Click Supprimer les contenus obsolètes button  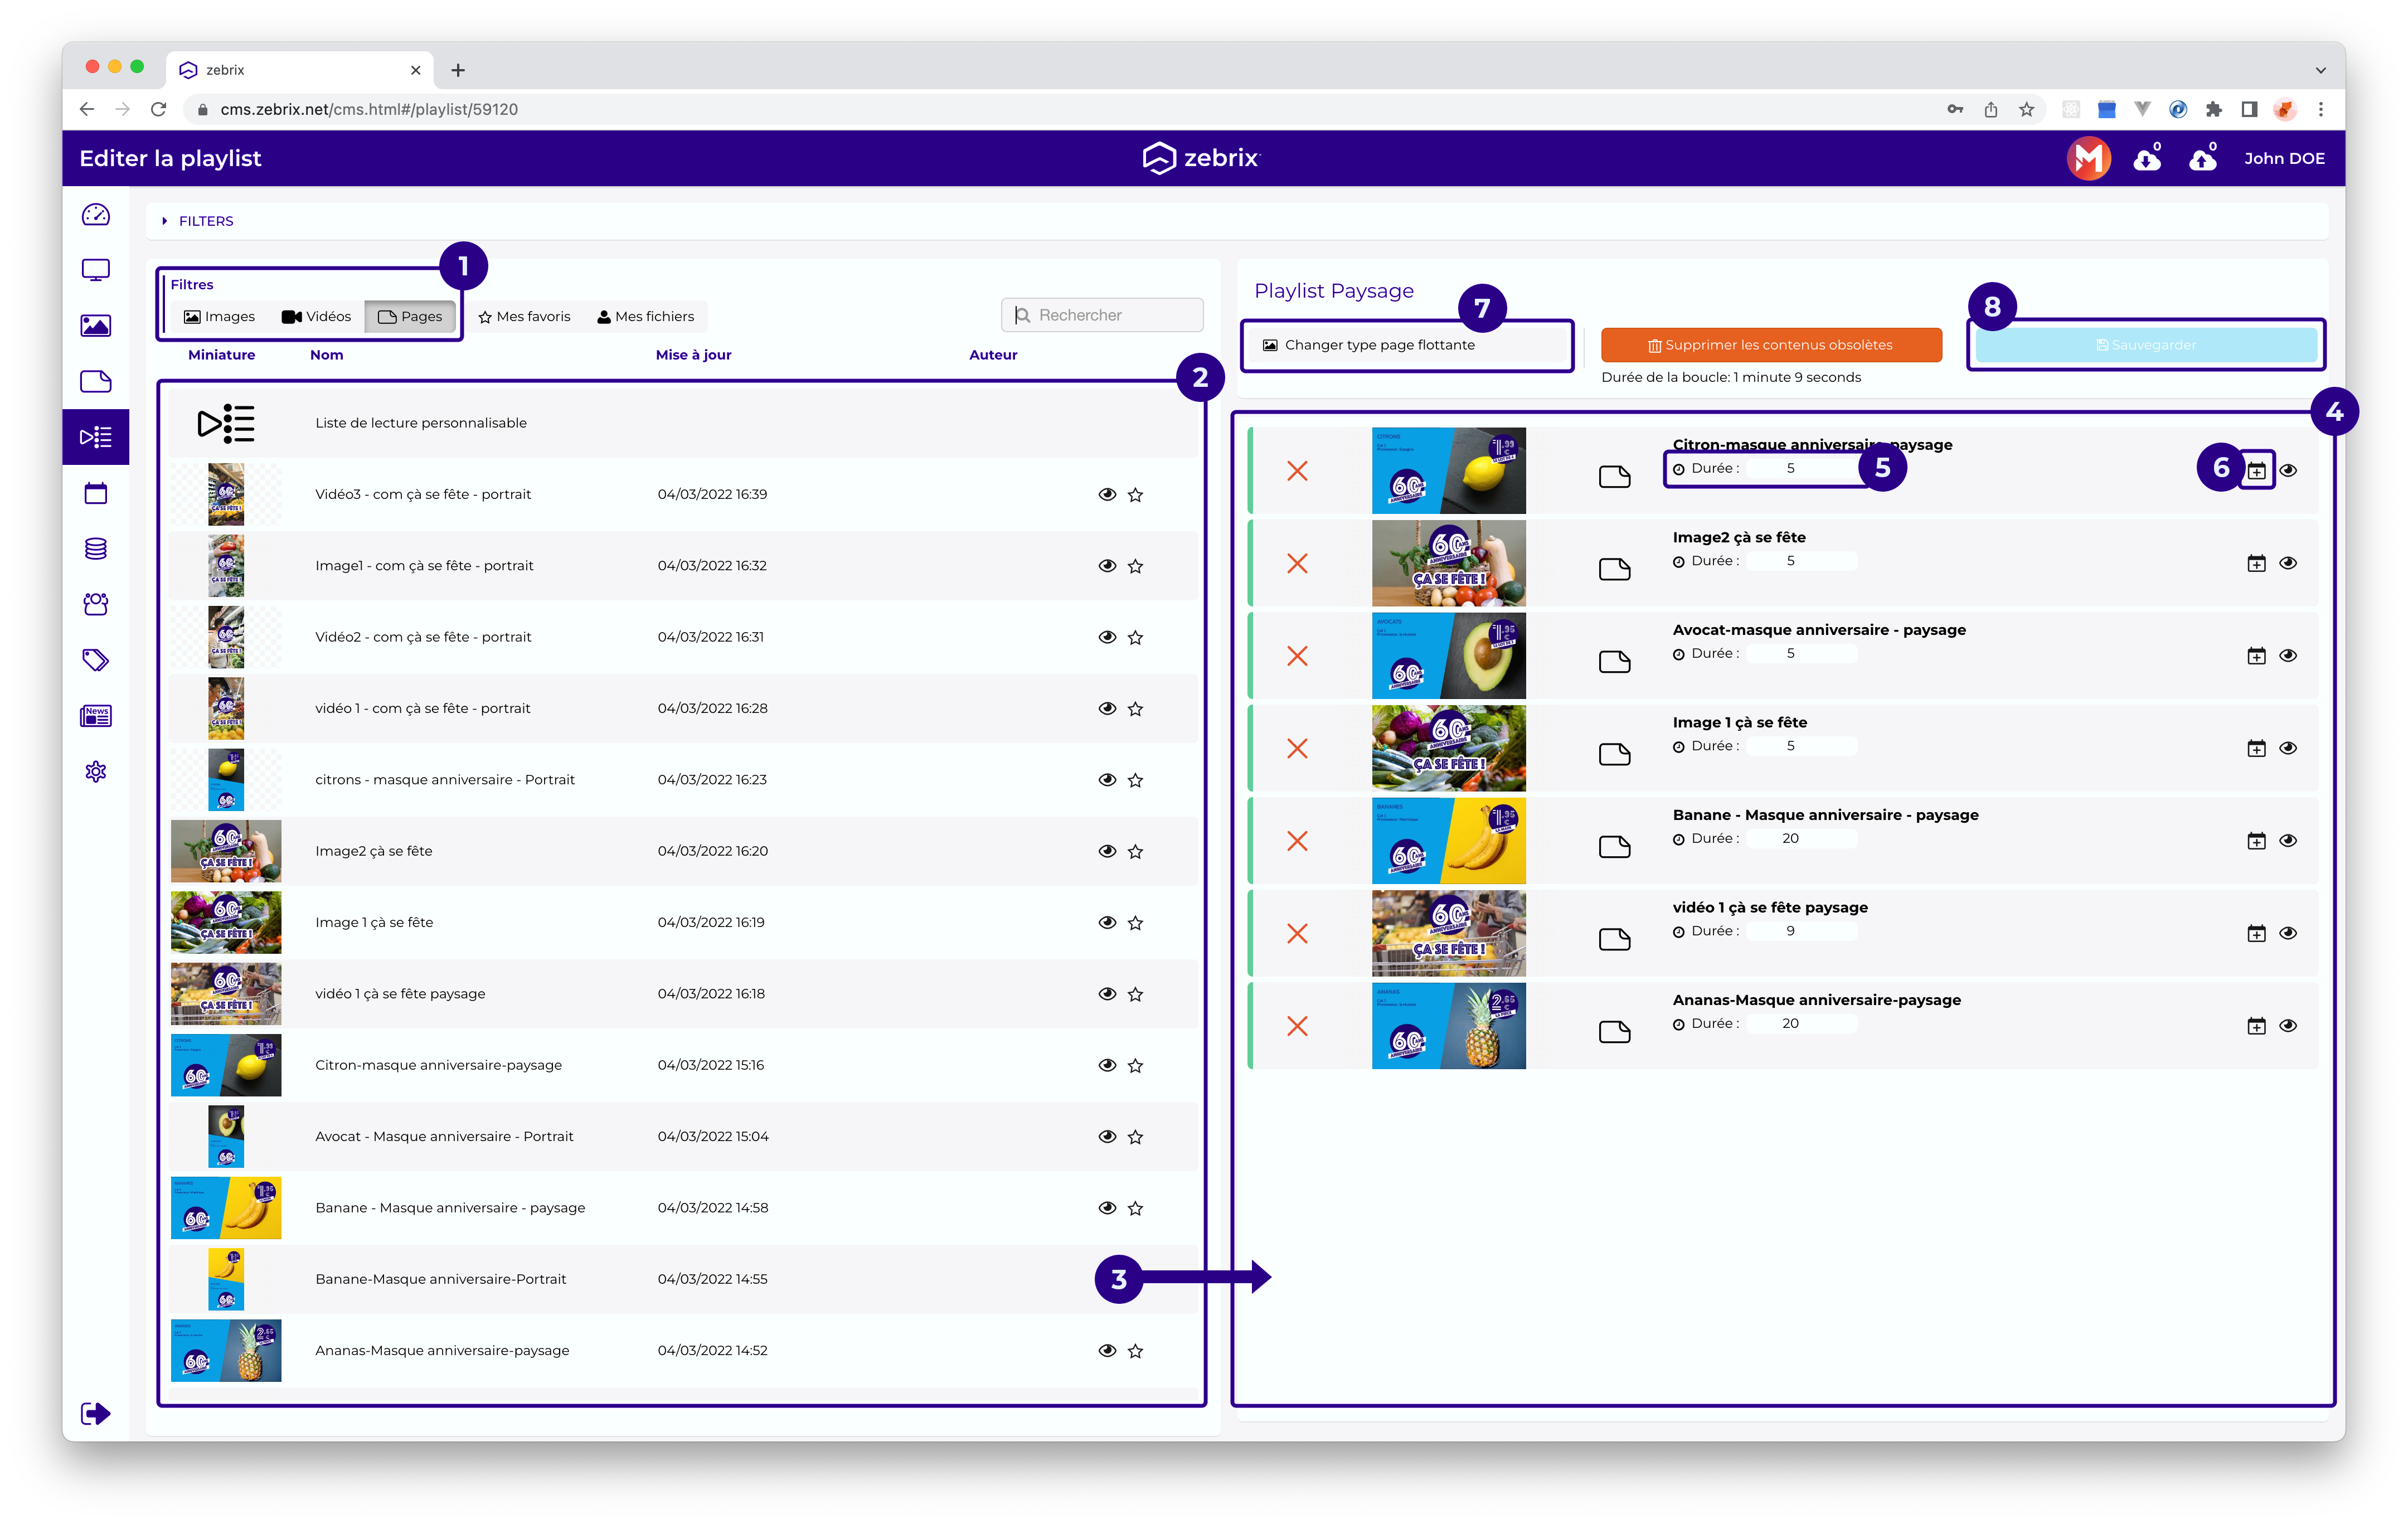click(1770, 345)
